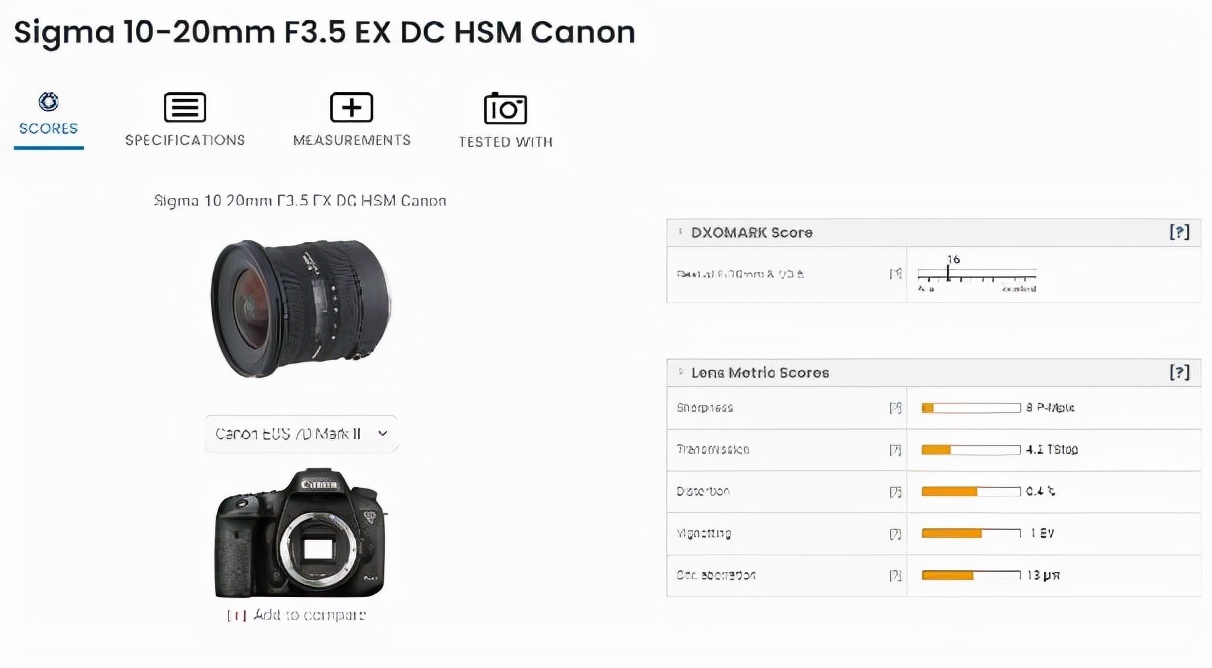Image resolution: width=1212 pixels, height=668 pixels.
Task: Click the help icon in Lens Metric Scores header
Action: tap(1180, 372)
